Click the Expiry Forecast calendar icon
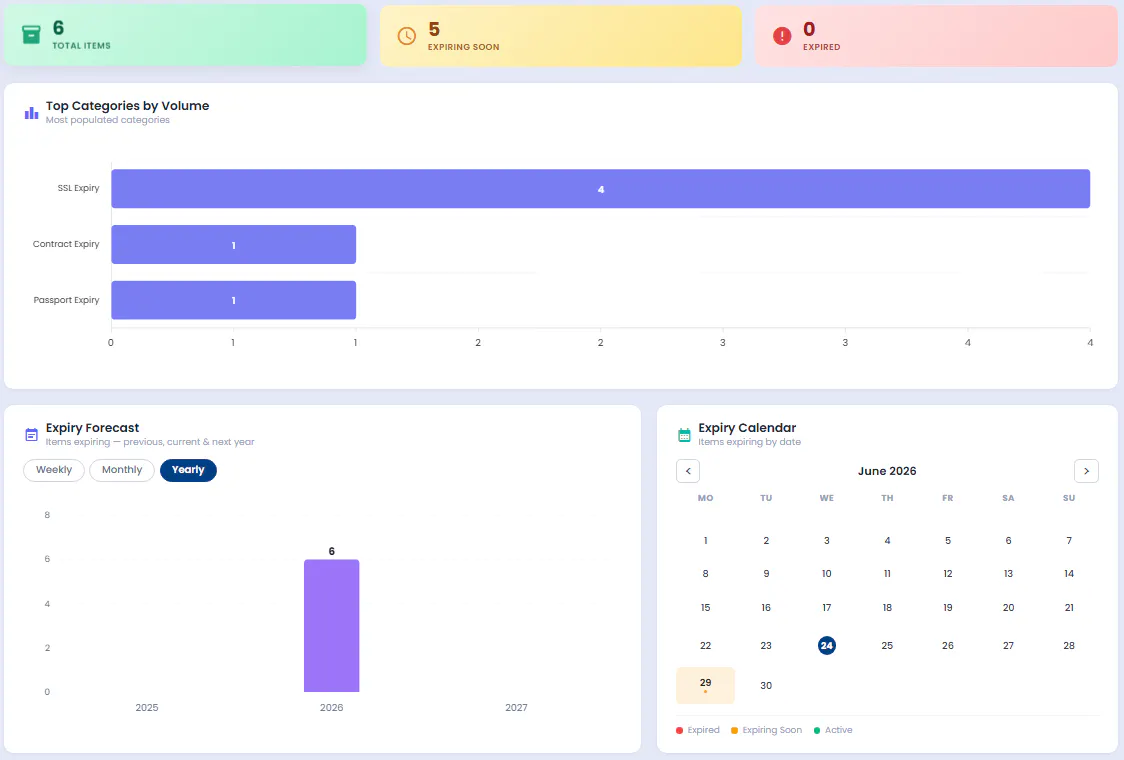Screen dimensions: 1124x760 click(x=32, y=434)
